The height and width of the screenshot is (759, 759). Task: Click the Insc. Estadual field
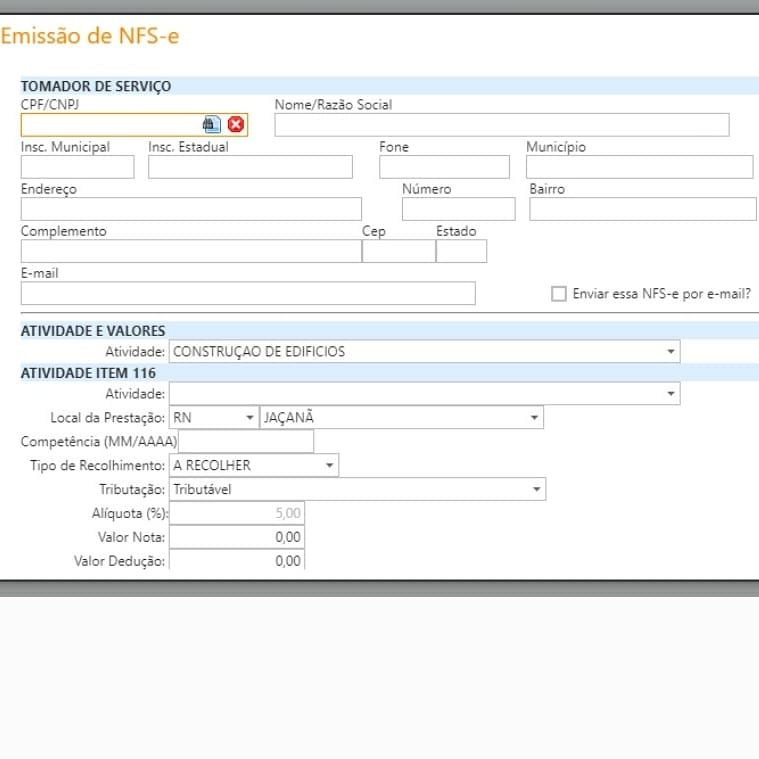(x=250, y=167)
